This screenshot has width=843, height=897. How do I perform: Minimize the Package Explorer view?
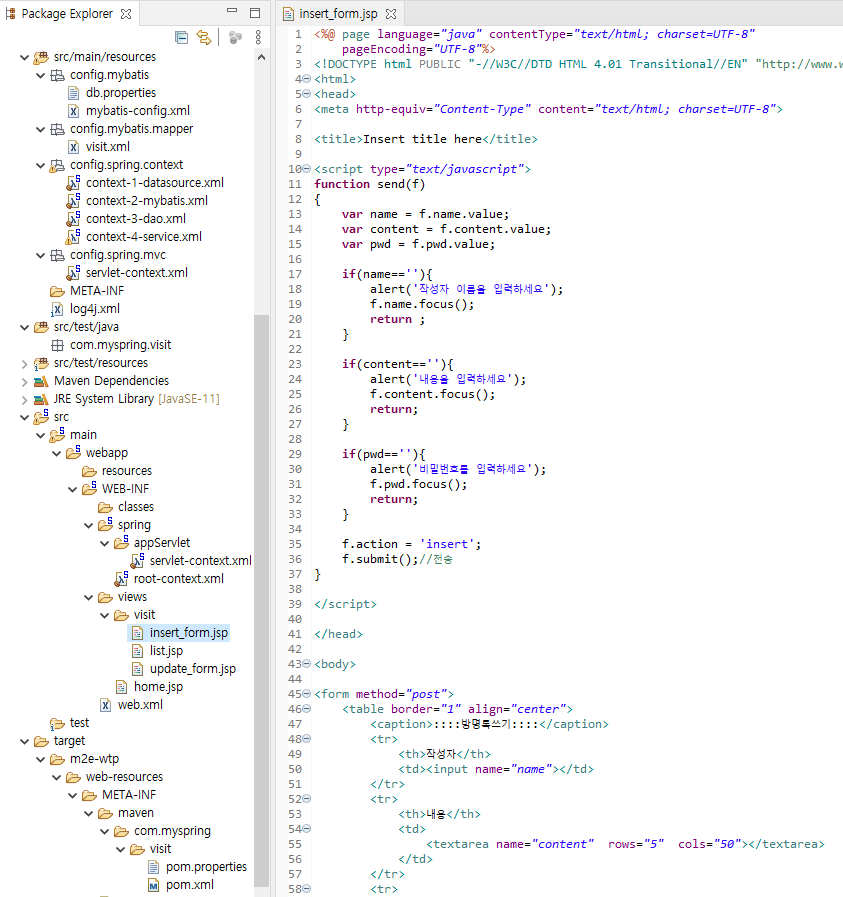tap(232, 10)
